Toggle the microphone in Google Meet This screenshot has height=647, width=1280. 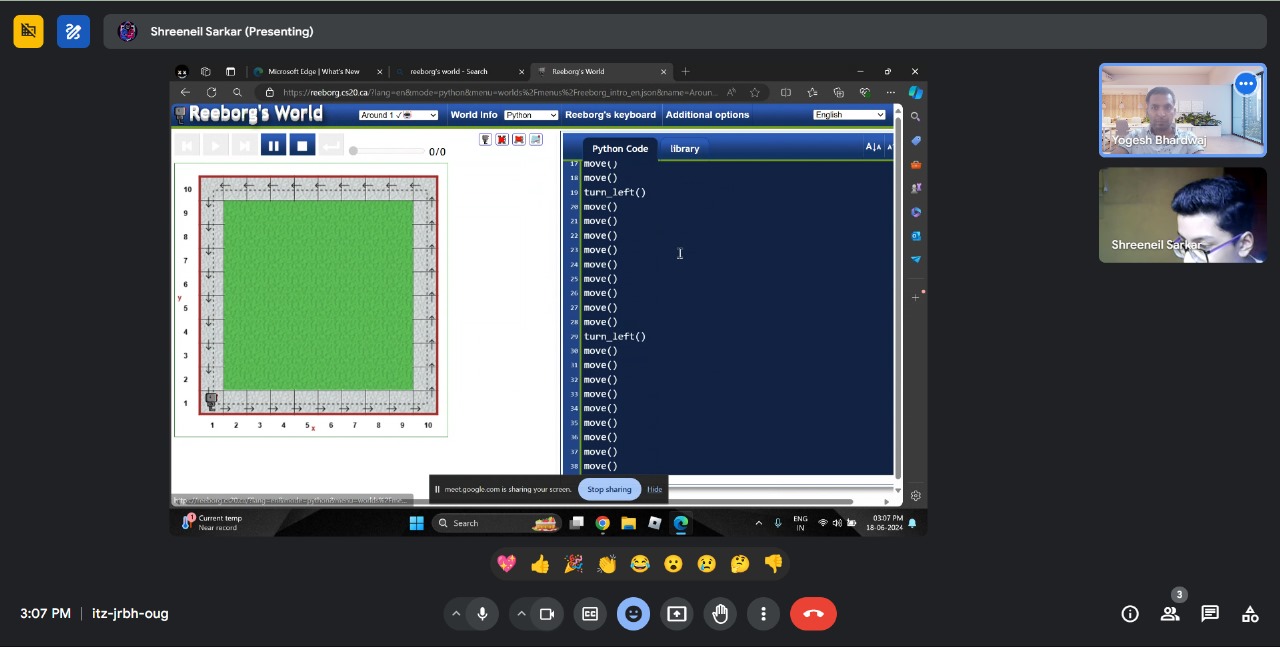pos(482,614)
